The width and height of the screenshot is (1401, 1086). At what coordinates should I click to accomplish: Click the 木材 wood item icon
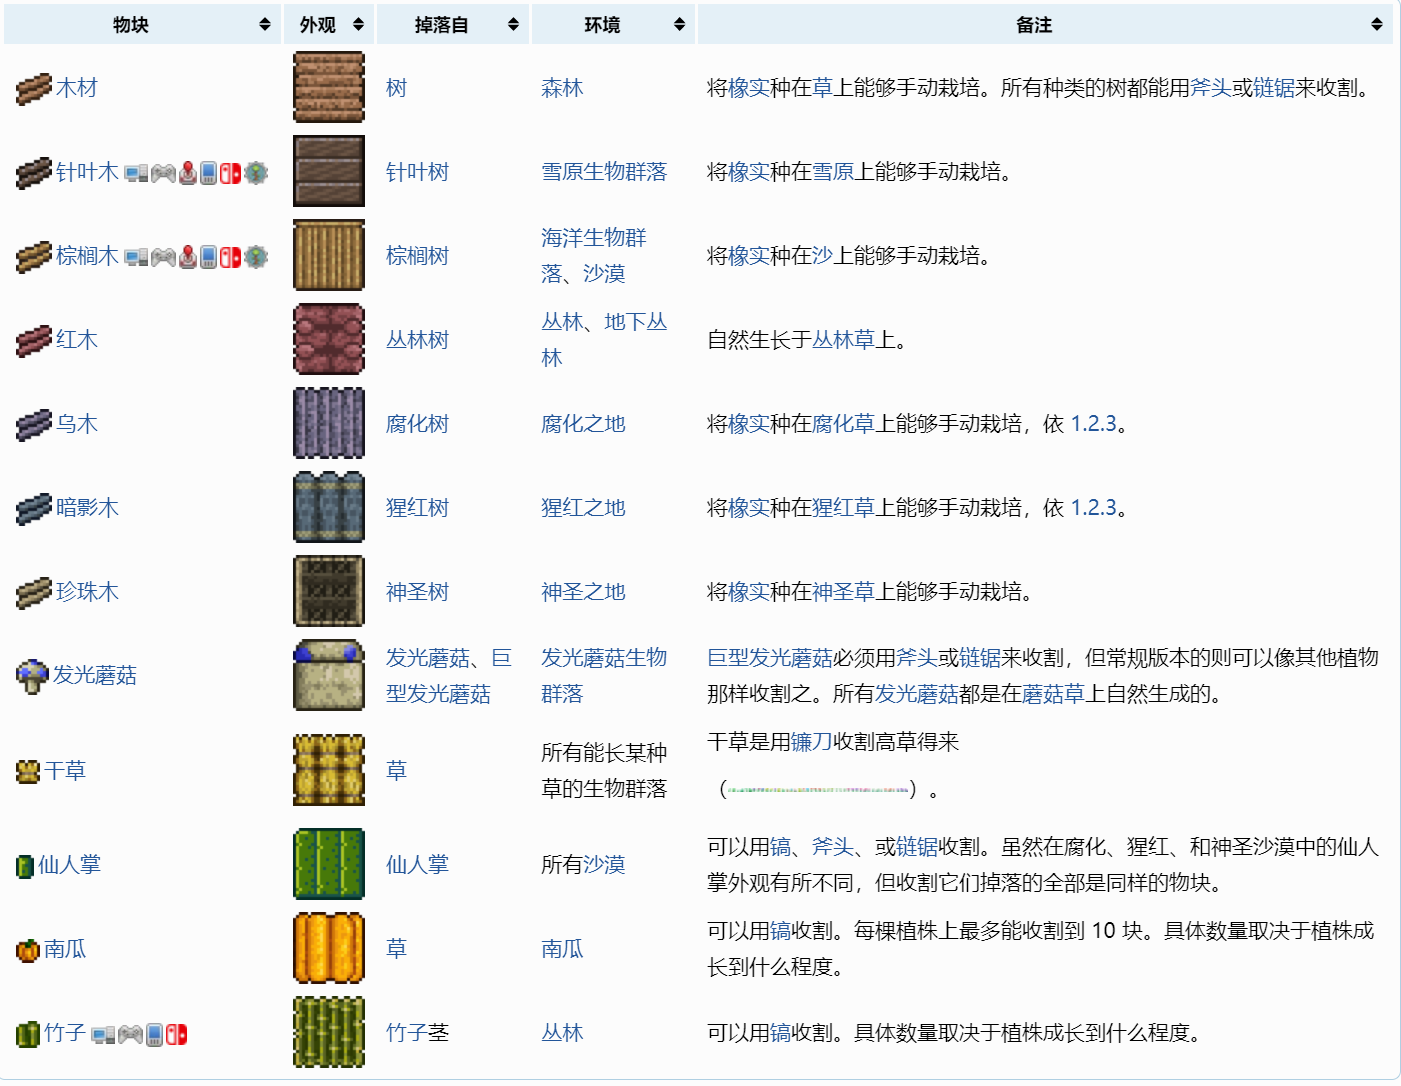[33, 89]
